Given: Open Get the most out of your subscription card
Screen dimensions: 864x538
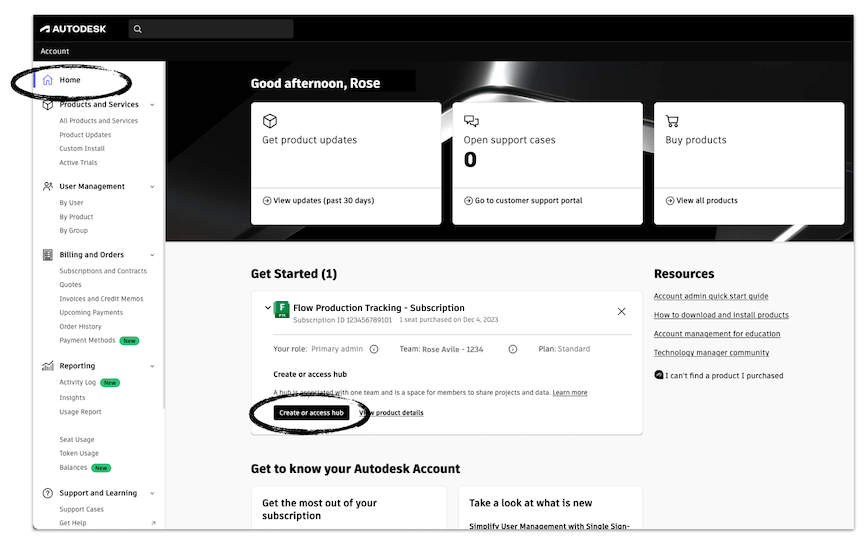Looking at the screenshot, I should coord(349,508).
